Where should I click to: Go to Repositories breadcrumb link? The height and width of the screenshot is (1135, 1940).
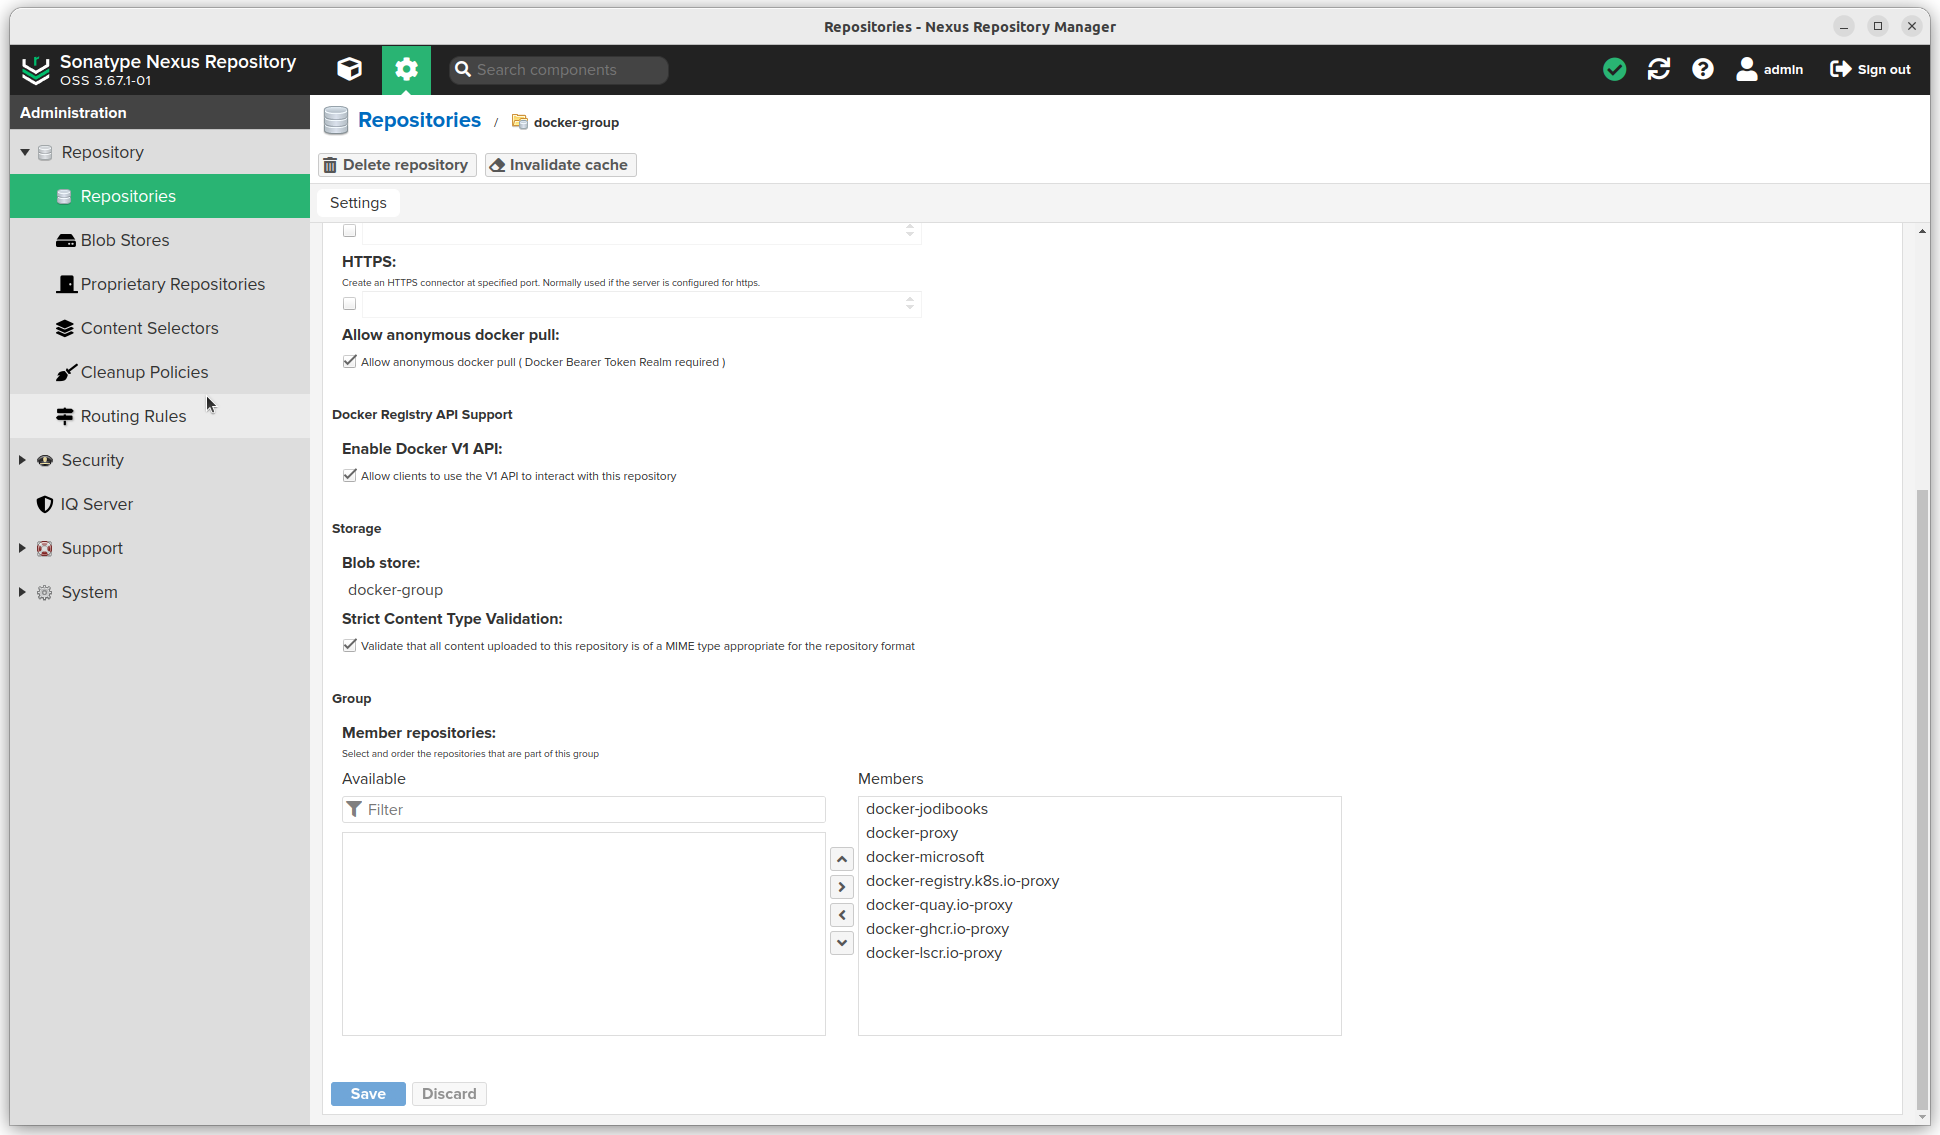[x=419, y=120]
